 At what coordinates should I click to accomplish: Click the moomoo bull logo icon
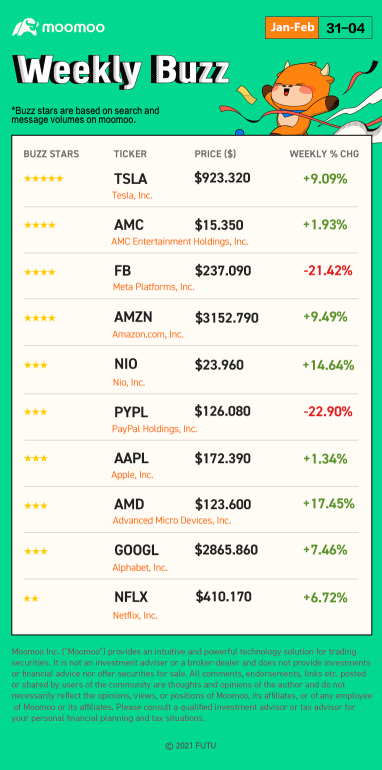[25, 28]
